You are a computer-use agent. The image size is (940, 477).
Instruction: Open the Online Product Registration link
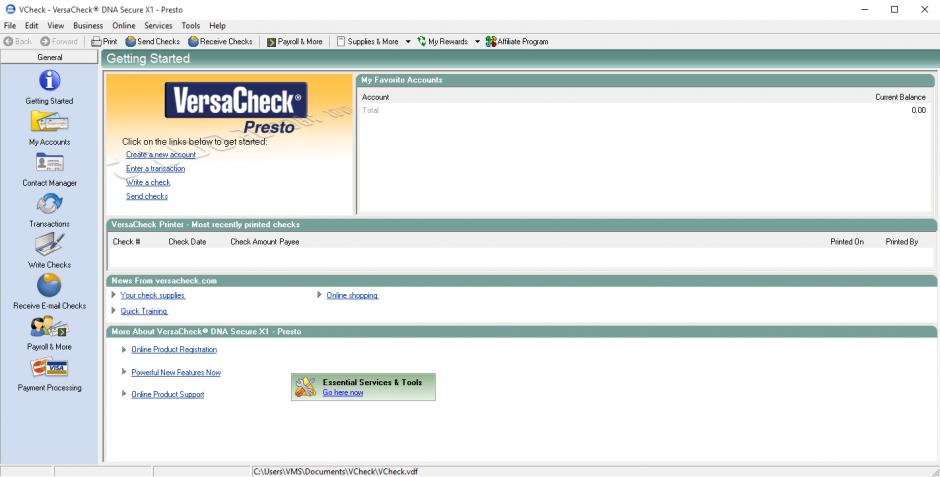coord(174,349)
